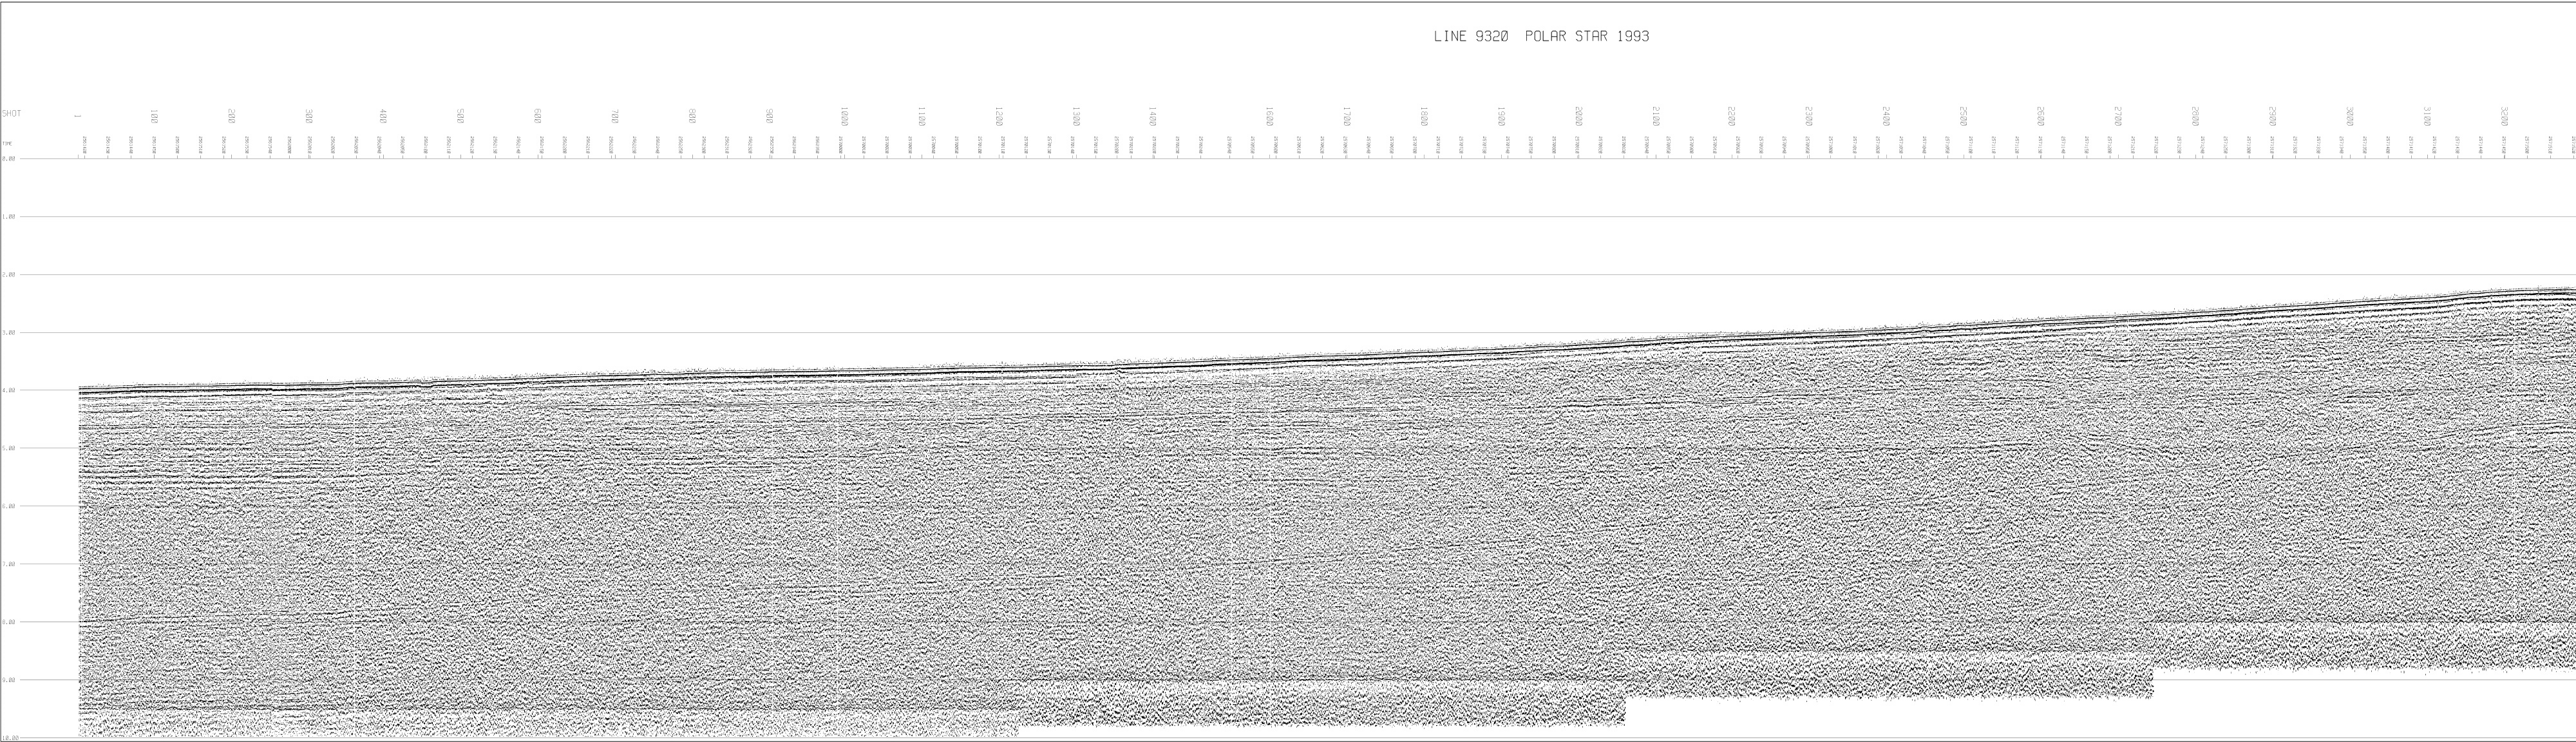The height and width of the screenshot is (742, 2576).
Task: Select shot label 900
Action: tap(769, 116)
